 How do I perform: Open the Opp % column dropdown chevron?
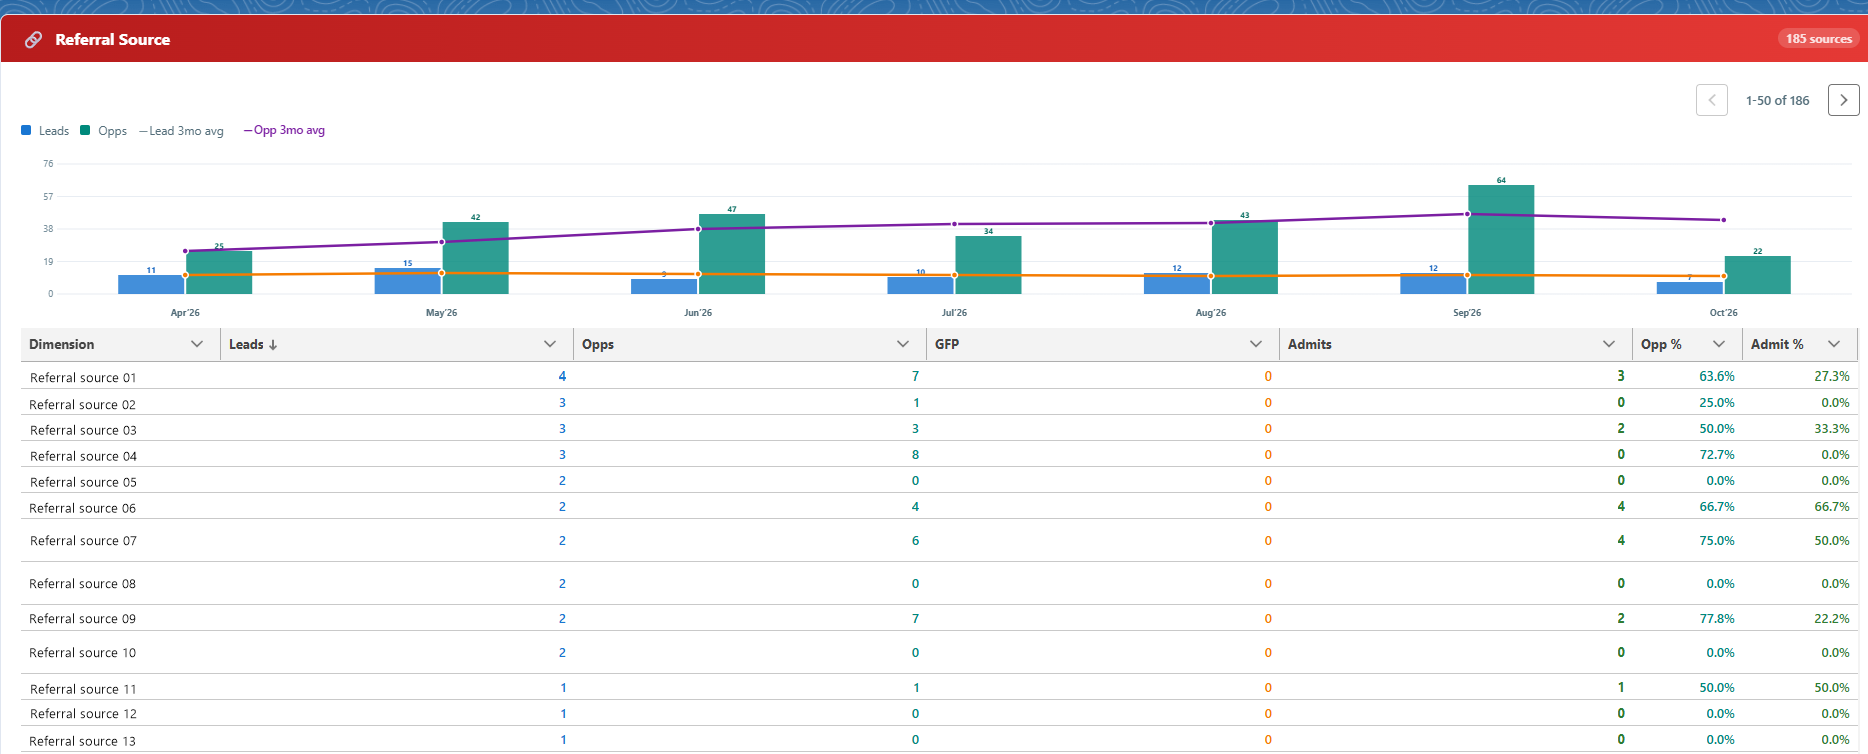tap(1719, 344)
